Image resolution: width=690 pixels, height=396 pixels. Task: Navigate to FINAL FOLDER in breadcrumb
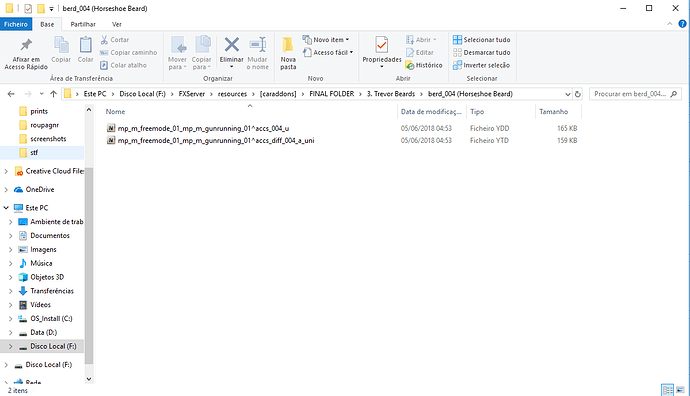pos(331,94)
